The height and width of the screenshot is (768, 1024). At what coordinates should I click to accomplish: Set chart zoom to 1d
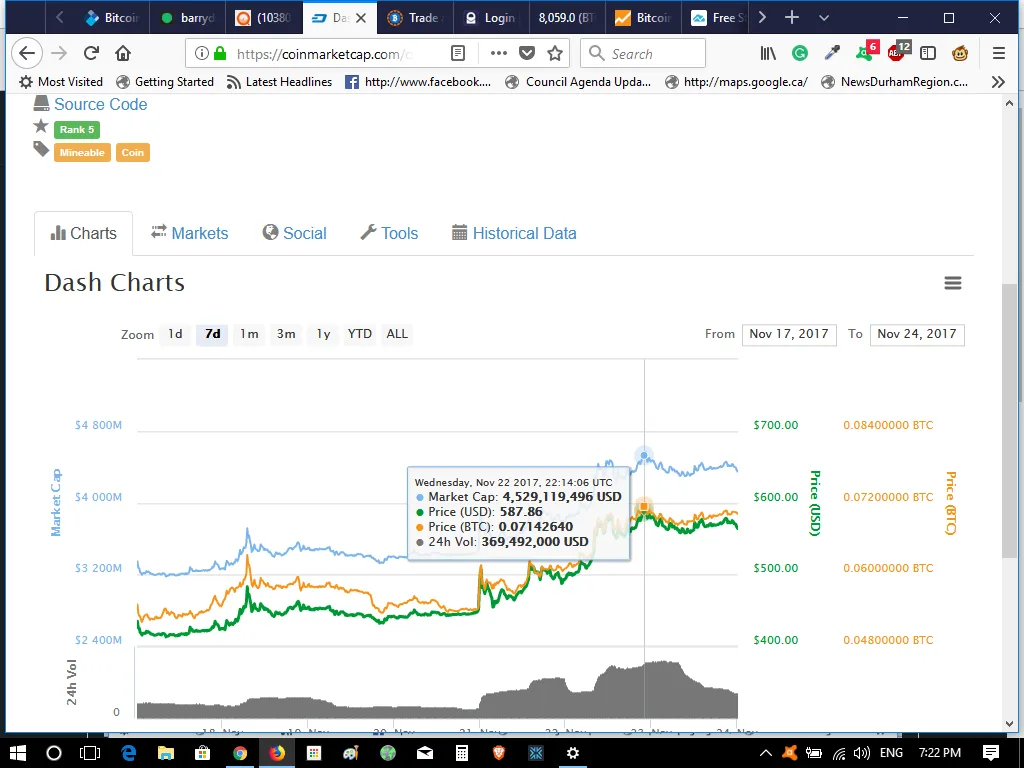[x=175, y=334]
